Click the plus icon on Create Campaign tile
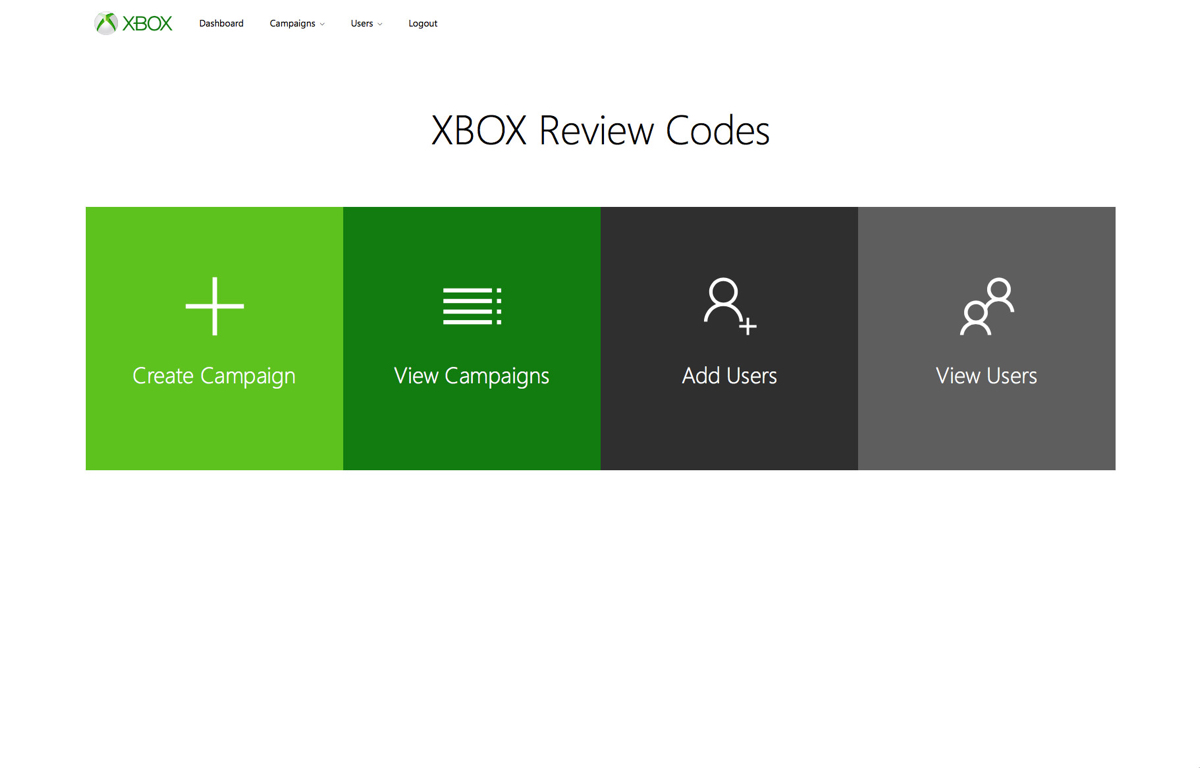Viewport: 1200px width, 775px height. 214,307
